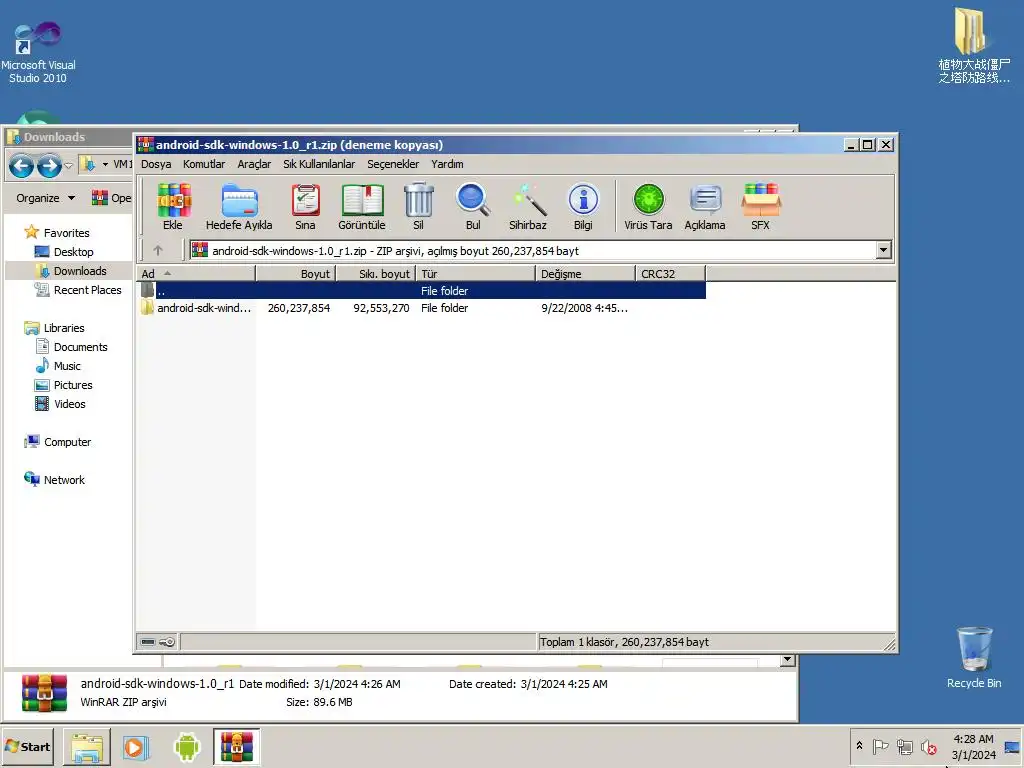This screenshot has height=768, width=1024.
Task: Click the Ekle (add) toolbar icon
Action: pos(173,207)
